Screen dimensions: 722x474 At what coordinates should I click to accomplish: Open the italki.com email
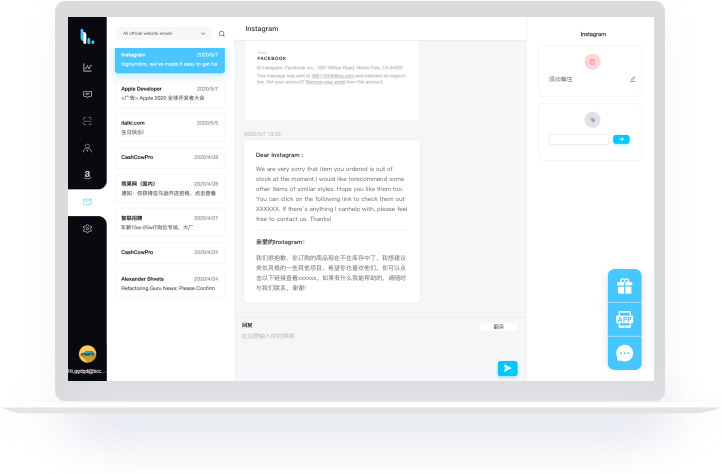[170, 127]
